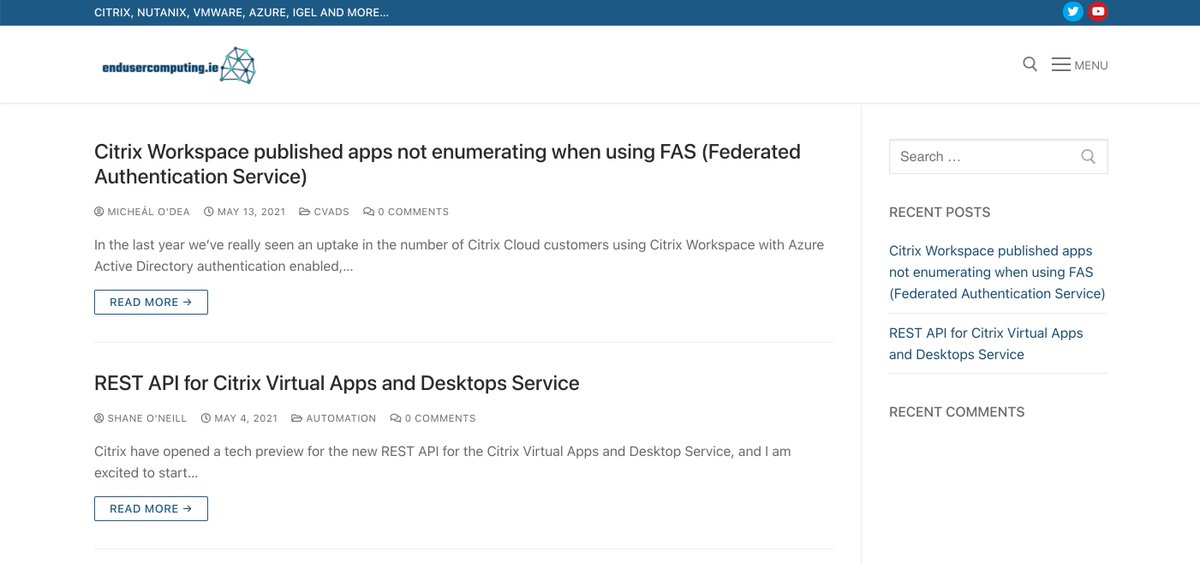Screen dimensions: 1200x564
Task: Submit search with sidebar magnifier icon
Action: coord(1088,156)
